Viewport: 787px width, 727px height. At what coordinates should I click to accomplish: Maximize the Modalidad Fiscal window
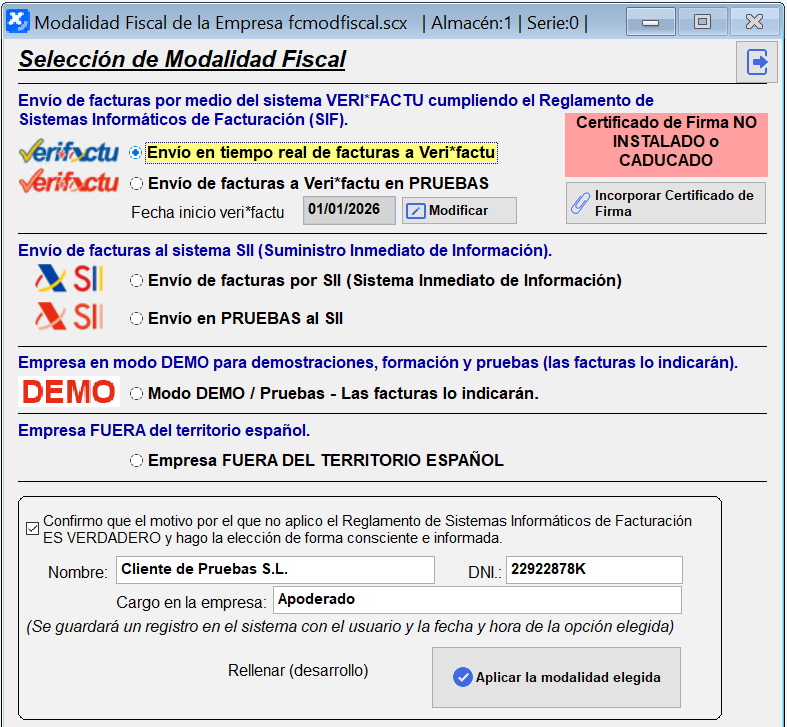[x=702, y=22]
